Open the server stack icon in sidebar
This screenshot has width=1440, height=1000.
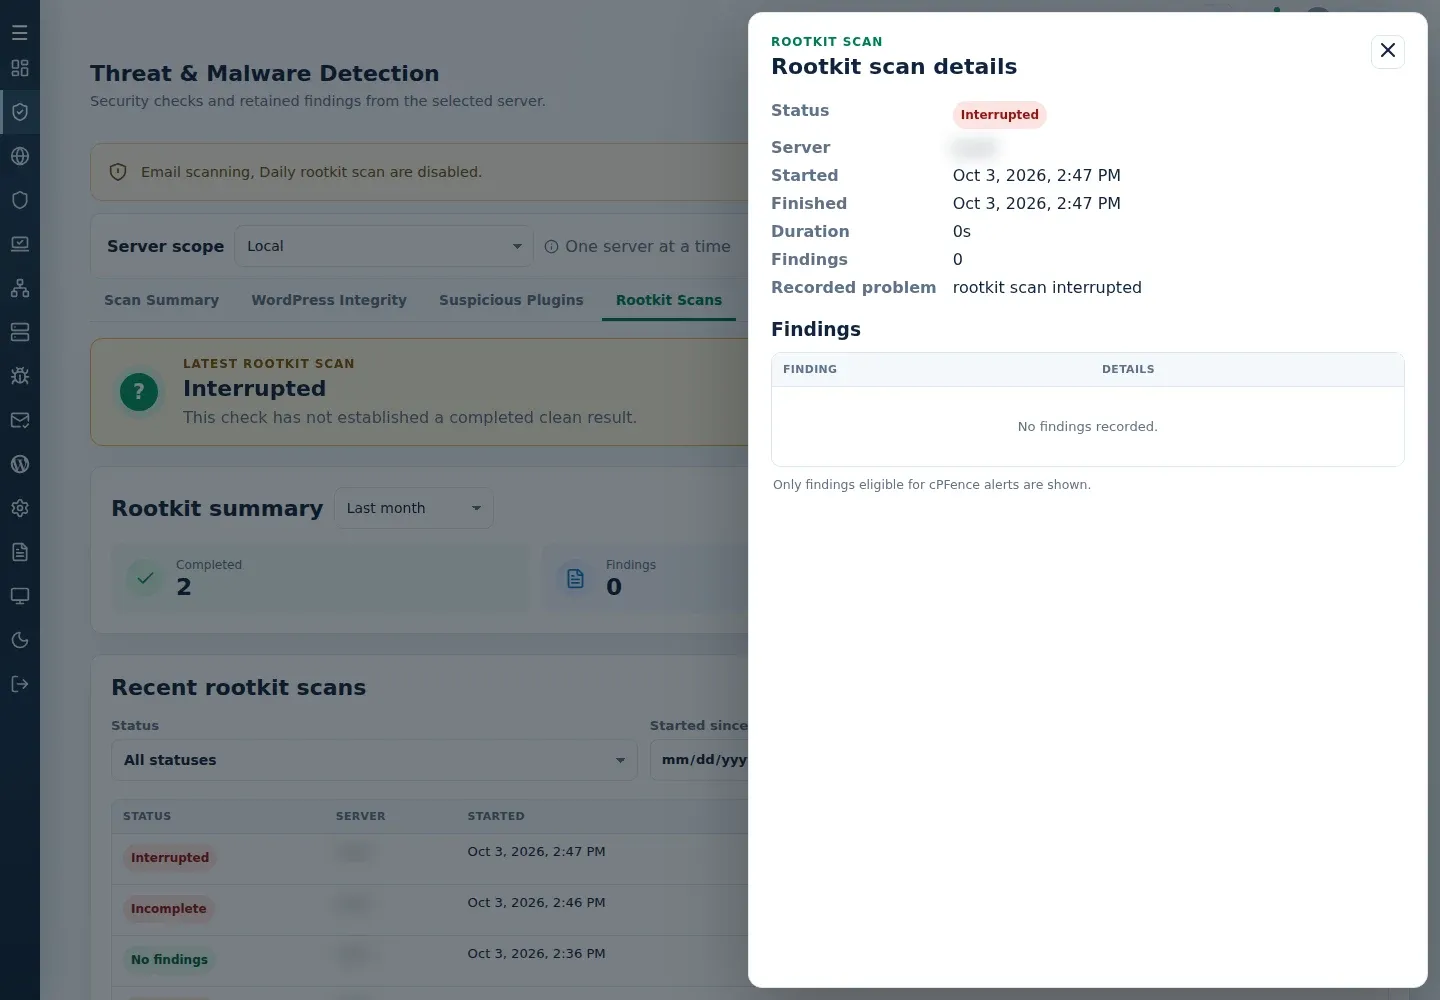[20, 332]
